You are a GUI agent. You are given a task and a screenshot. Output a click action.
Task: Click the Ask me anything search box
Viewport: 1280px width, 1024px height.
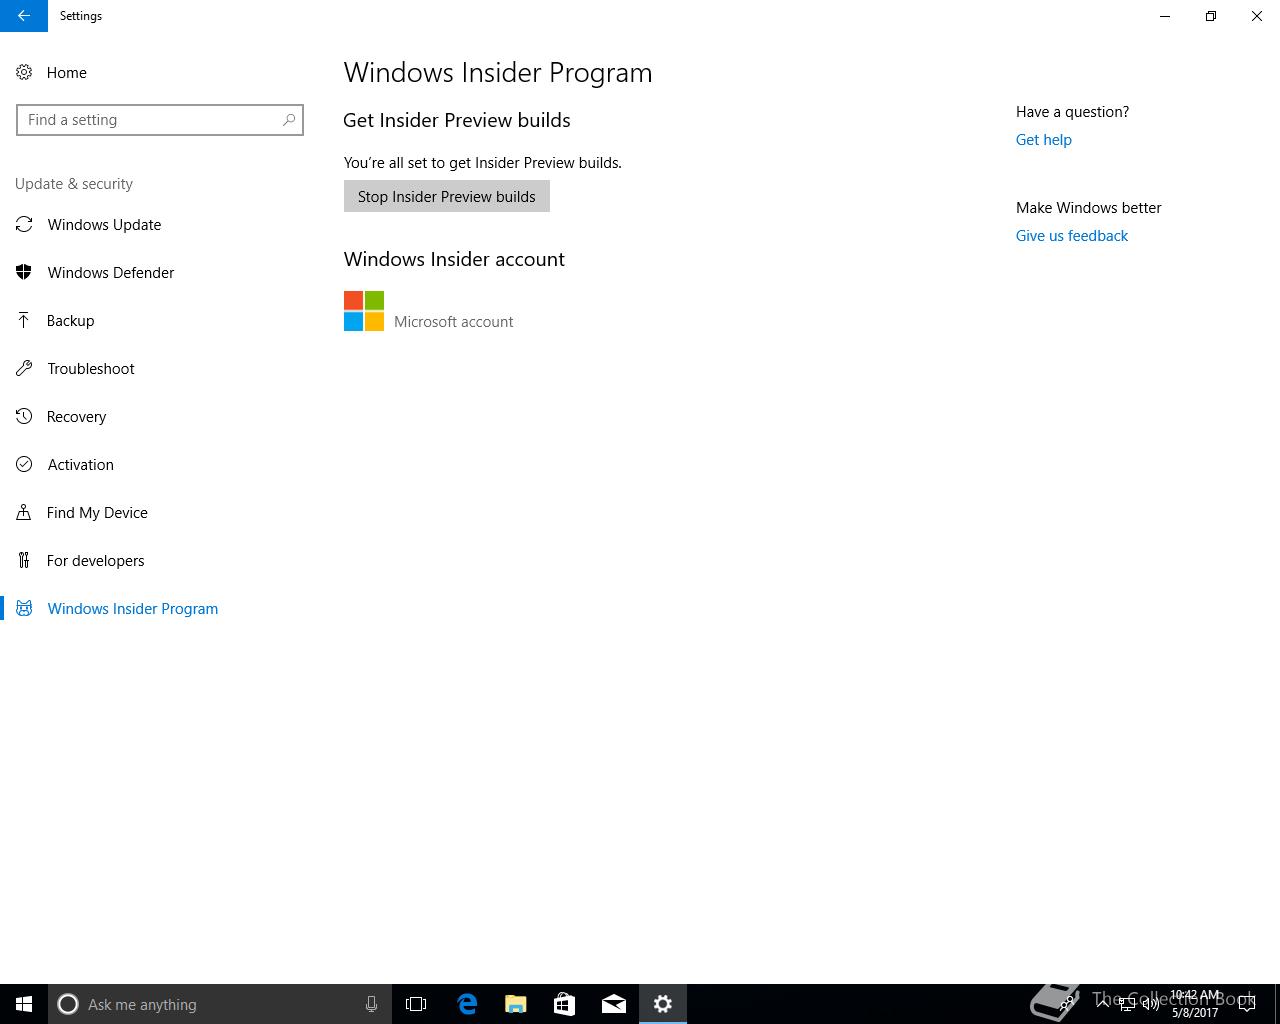point(219,1004)
